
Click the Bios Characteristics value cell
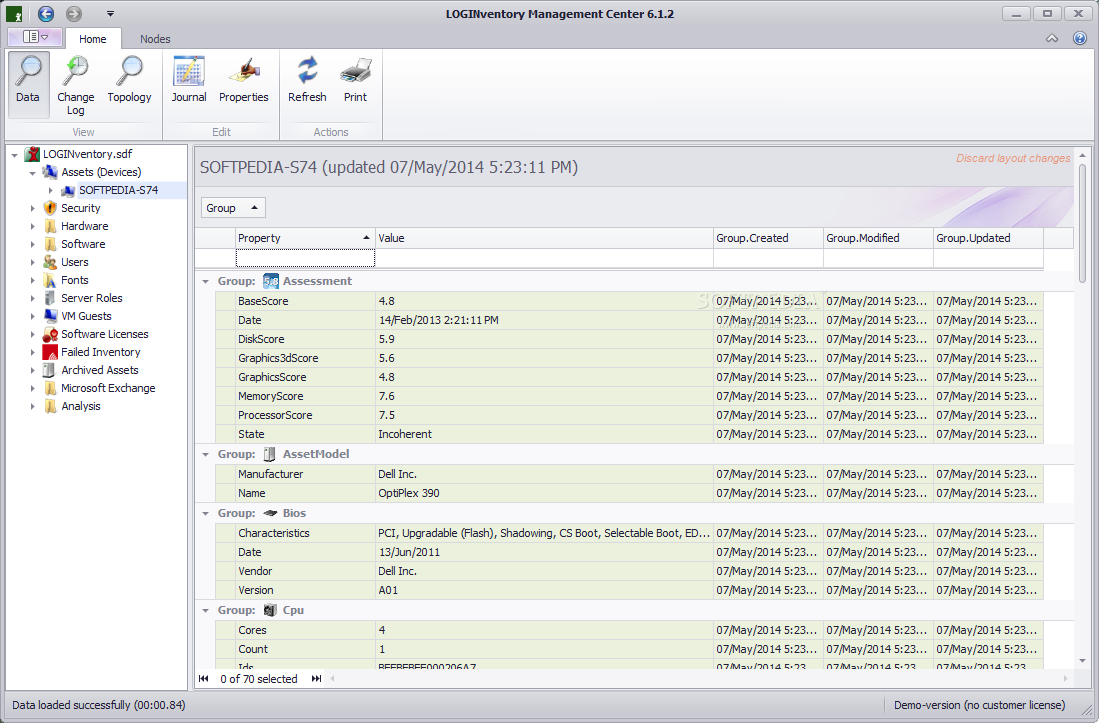tap(544, 533)
